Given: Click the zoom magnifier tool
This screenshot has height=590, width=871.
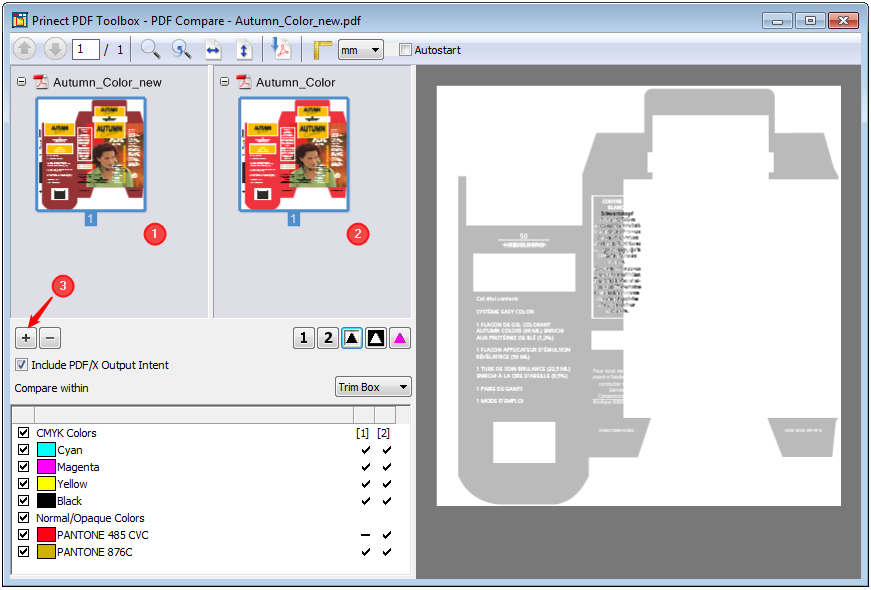Looking at the screenshot, I should click(150, 49).
